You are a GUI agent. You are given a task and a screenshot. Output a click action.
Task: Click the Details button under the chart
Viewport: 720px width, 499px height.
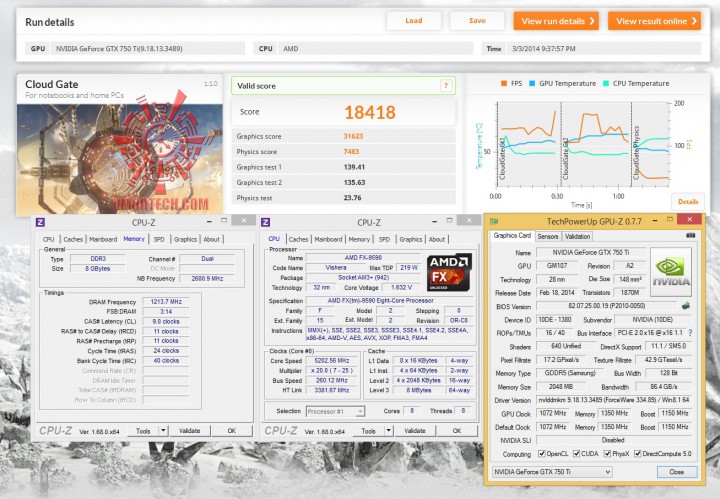coord(688,202)
